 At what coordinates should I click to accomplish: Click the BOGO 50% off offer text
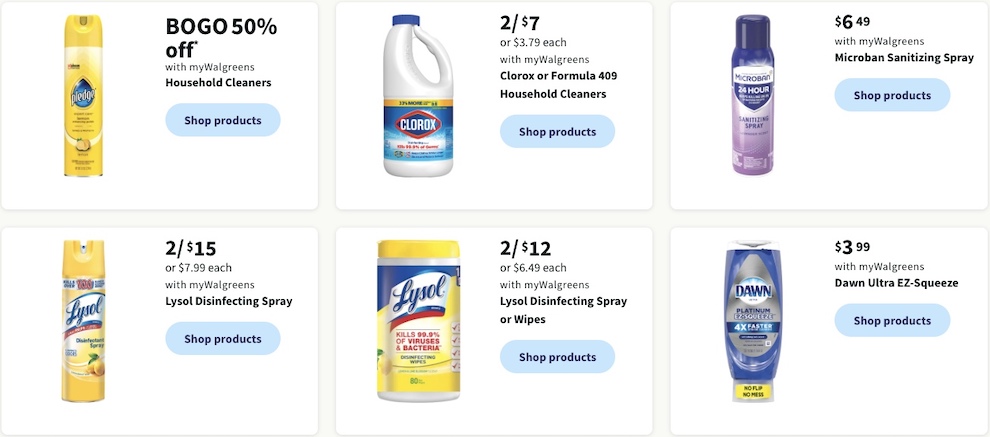[x=221, y=37]
